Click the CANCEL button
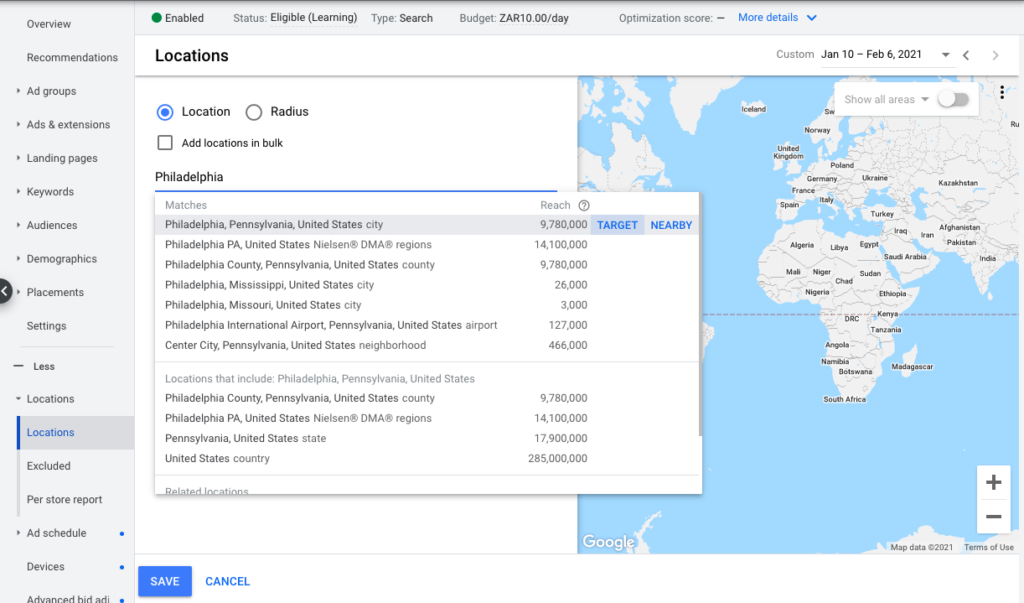The height and width of the screenshot is (603, 1024). point(227,581)
